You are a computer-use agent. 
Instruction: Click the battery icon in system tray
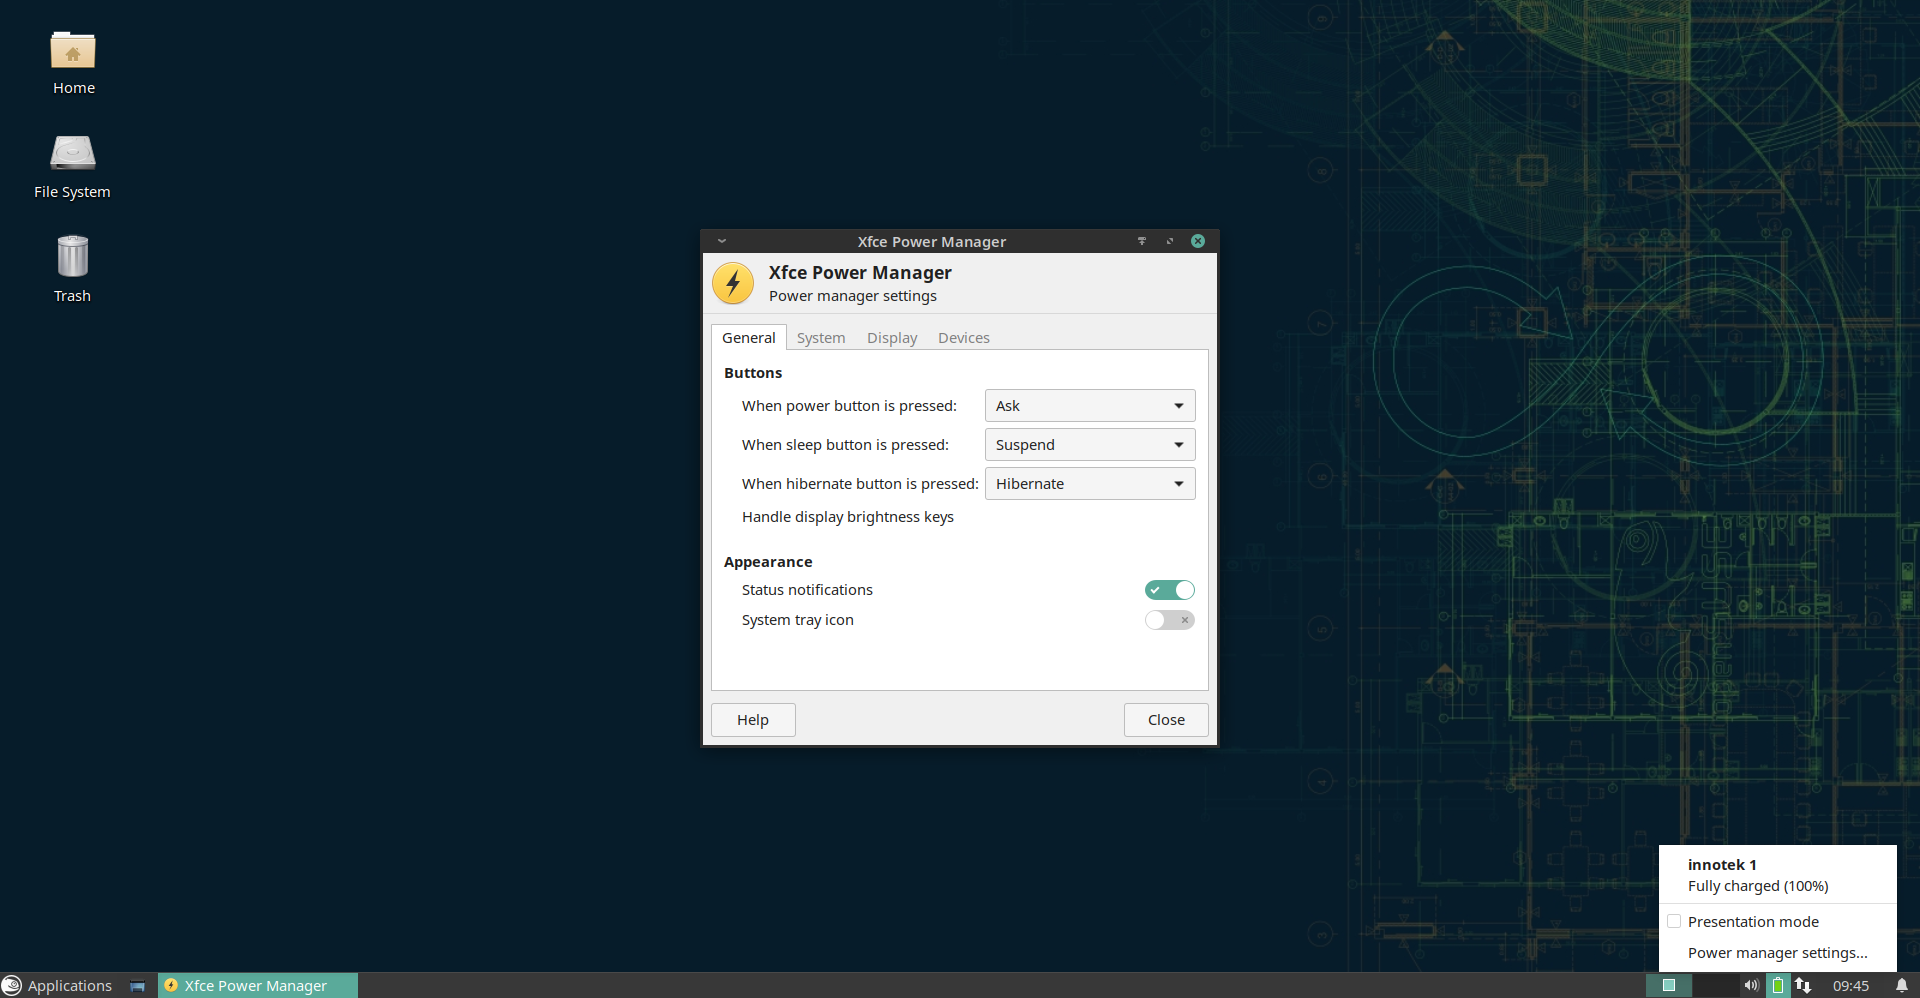click(1777, 985)
